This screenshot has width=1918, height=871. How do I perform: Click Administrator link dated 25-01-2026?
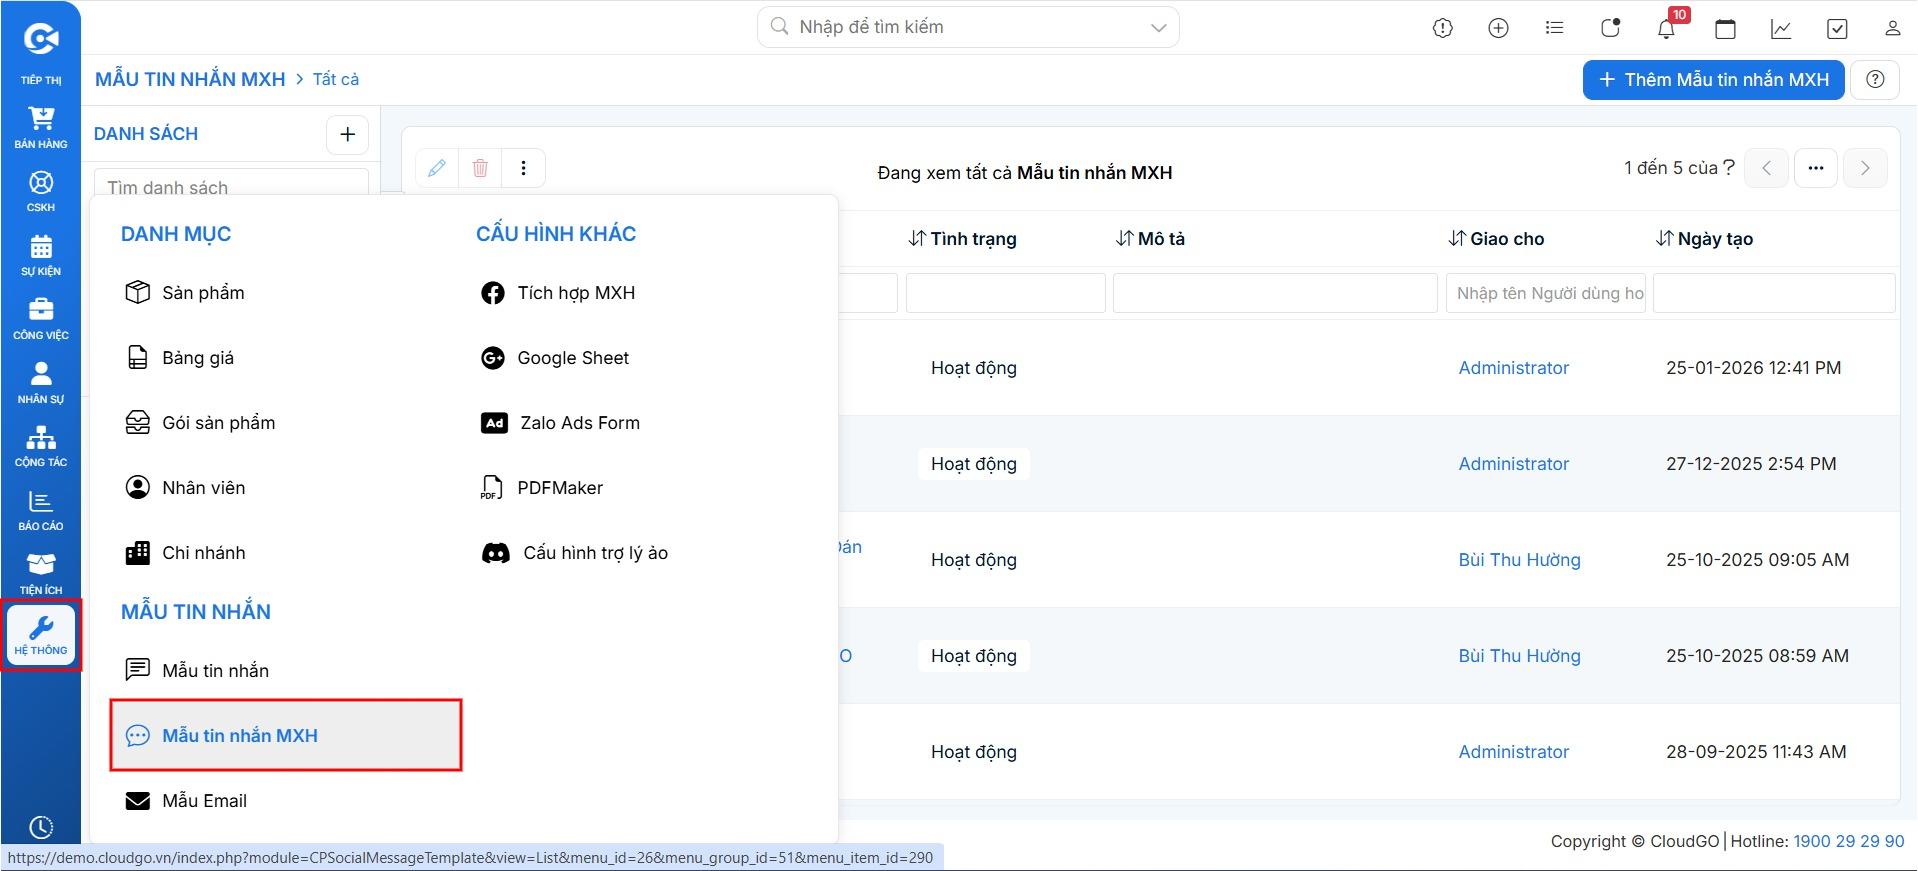click(1513, 367)
